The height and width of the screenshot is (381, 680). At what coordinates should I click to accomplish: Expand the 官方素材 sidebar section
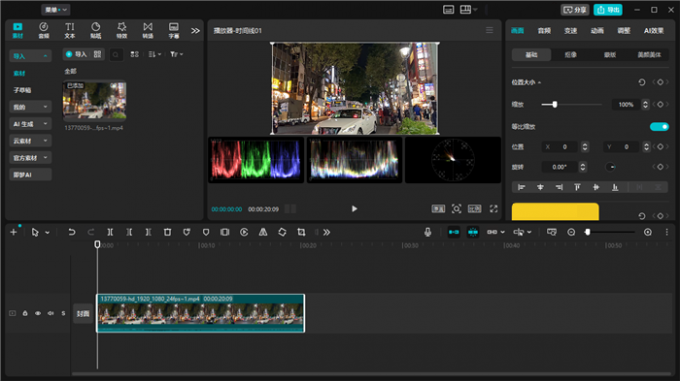[x=30, y=157]
